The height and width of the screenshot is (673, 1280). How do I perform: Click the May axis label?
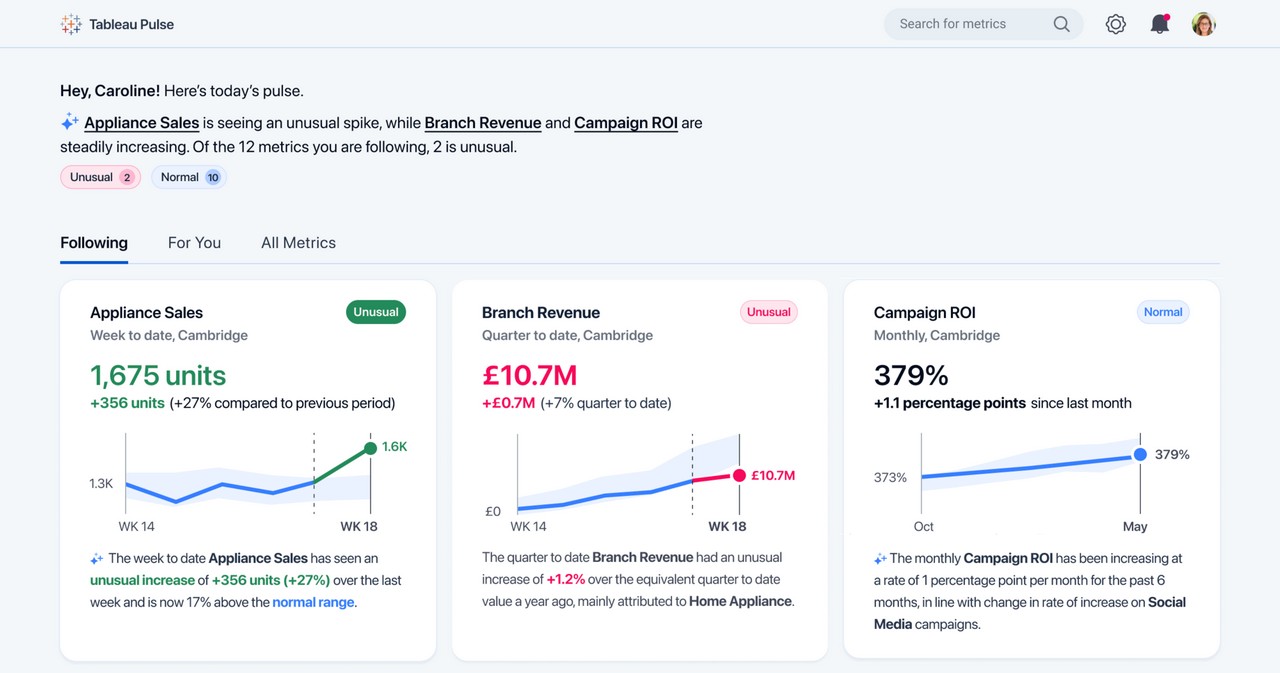pyautogui.click(x=1135, y=527)
